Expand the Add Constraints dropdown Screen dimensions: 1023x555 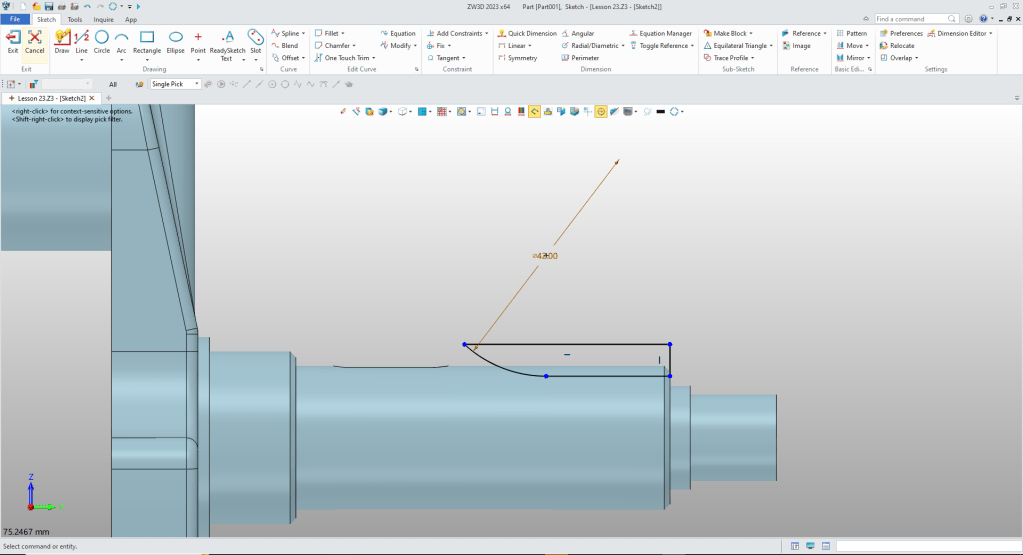pyautogui.click(x=487, y=33)
